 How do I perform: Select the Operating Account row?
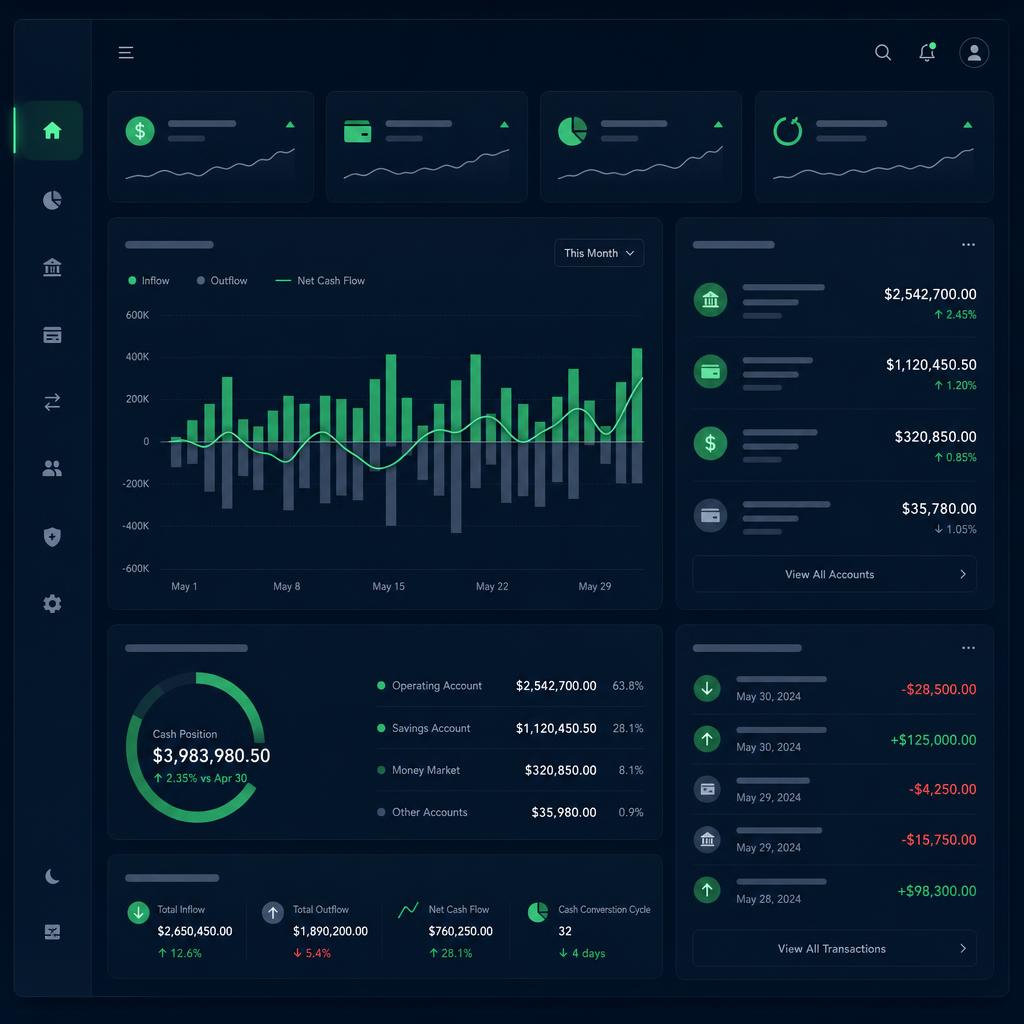pyautogui.click(x=510, y=686)
